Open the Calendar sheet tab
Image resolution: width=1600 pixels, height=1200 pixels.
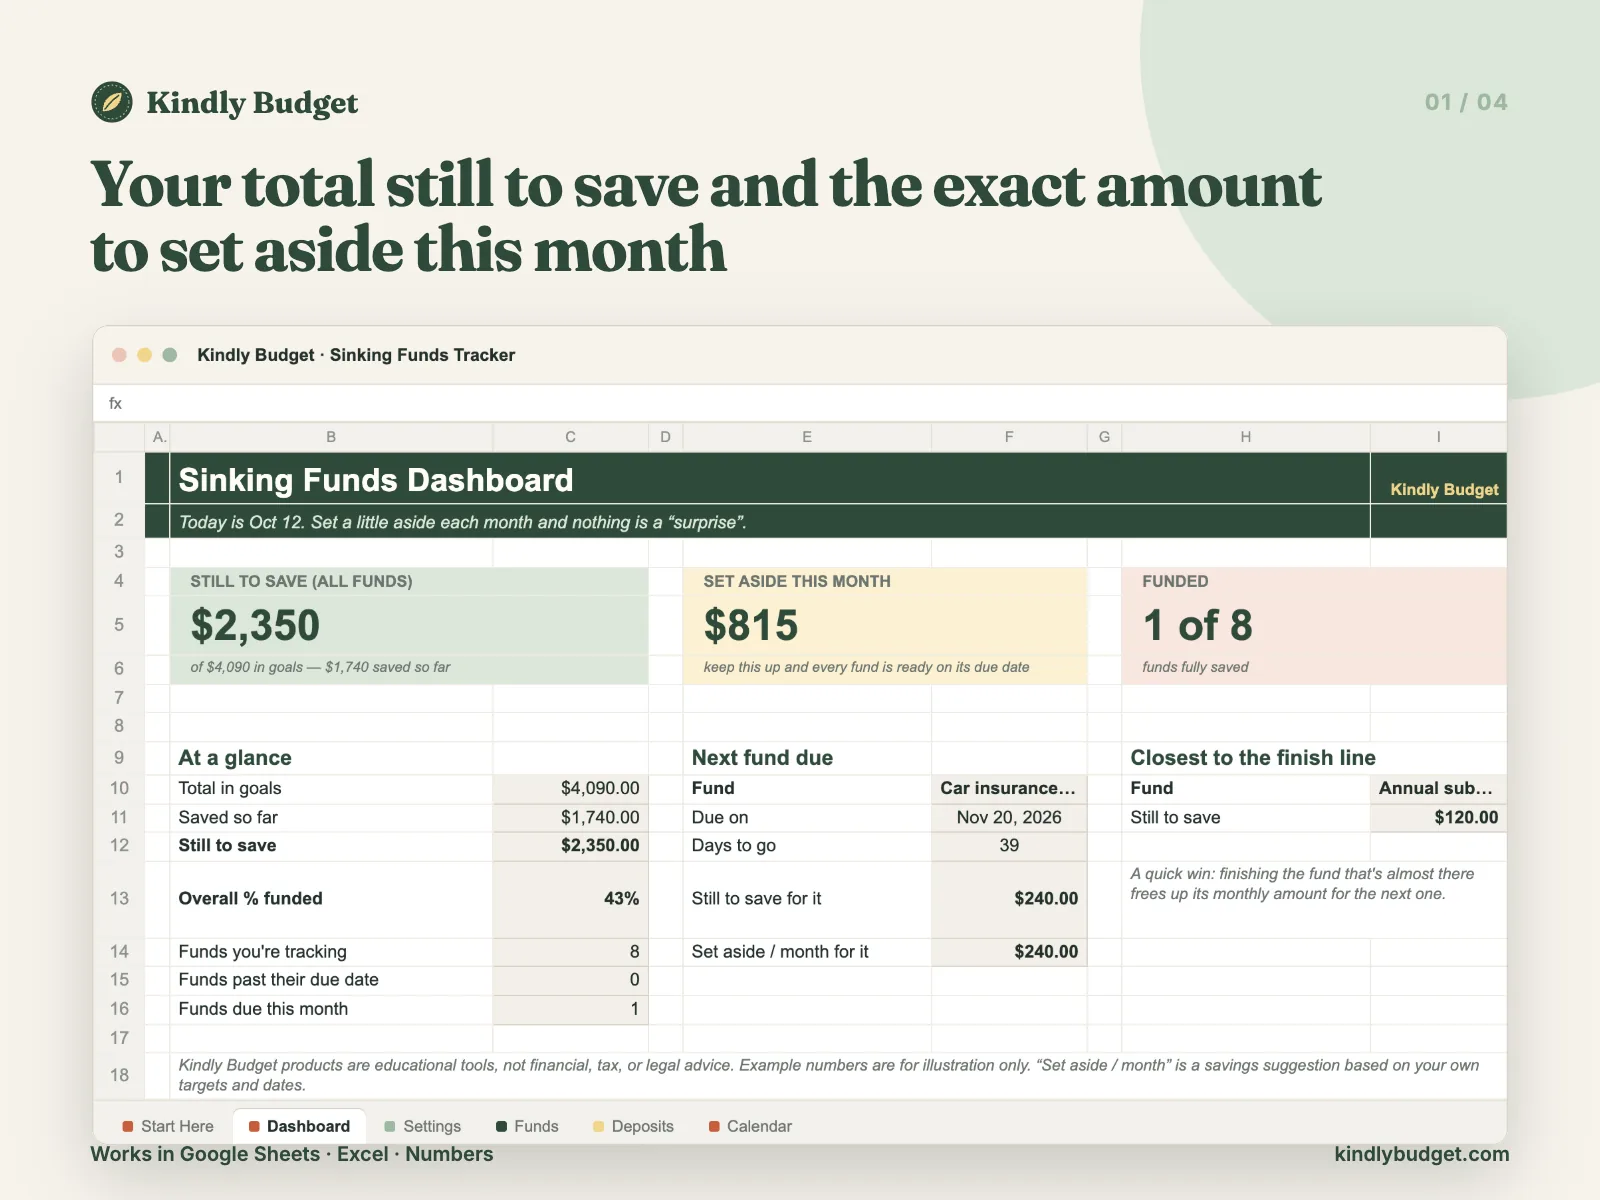[x=750, y=1126]
